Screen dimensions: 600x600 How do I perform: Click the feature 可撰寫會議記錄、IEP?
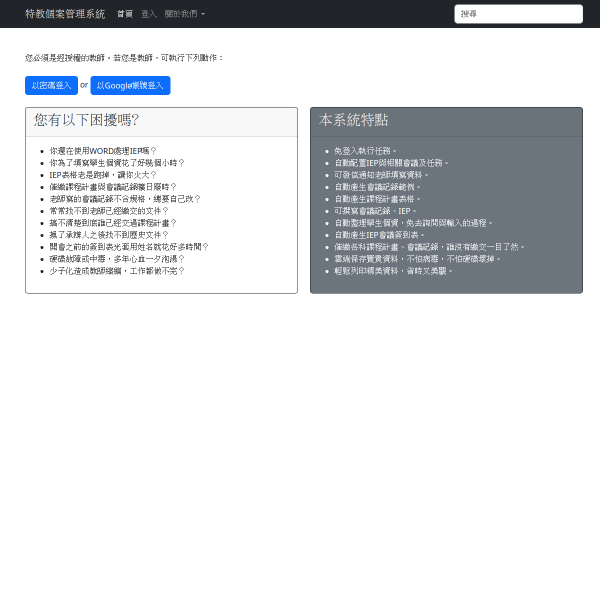[375, 211]
